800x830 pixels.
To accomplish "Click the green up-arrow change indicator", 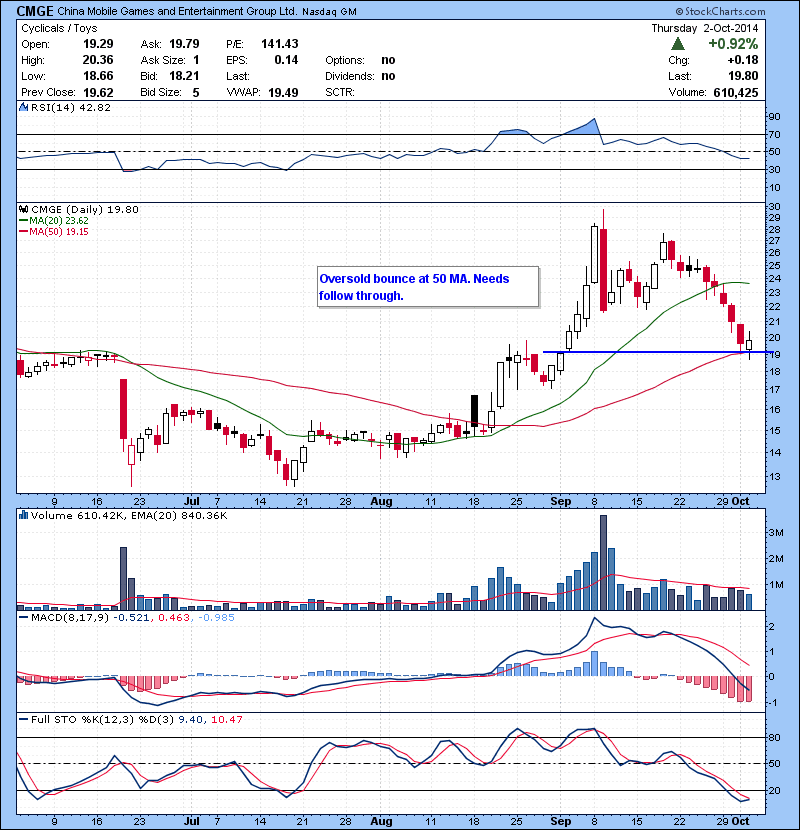I will (678, 43).
